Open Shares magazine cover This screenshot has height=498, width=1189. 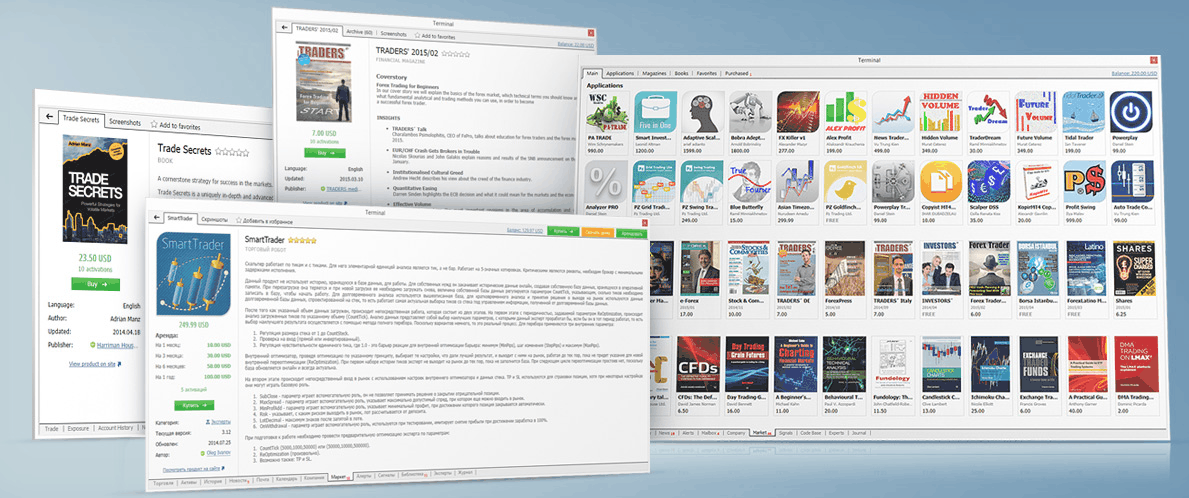pos(1132,269)
